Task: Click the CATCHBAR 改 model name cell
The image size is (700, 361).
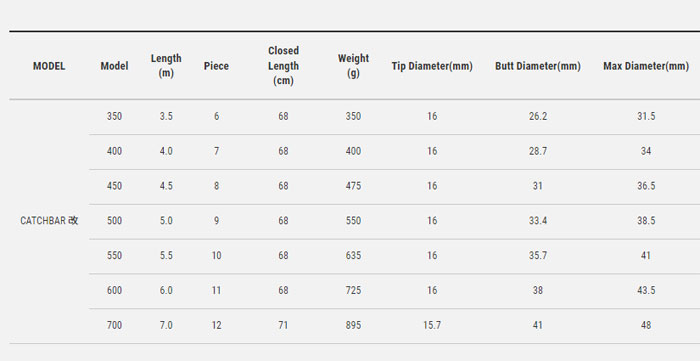Action: (49, 221)
